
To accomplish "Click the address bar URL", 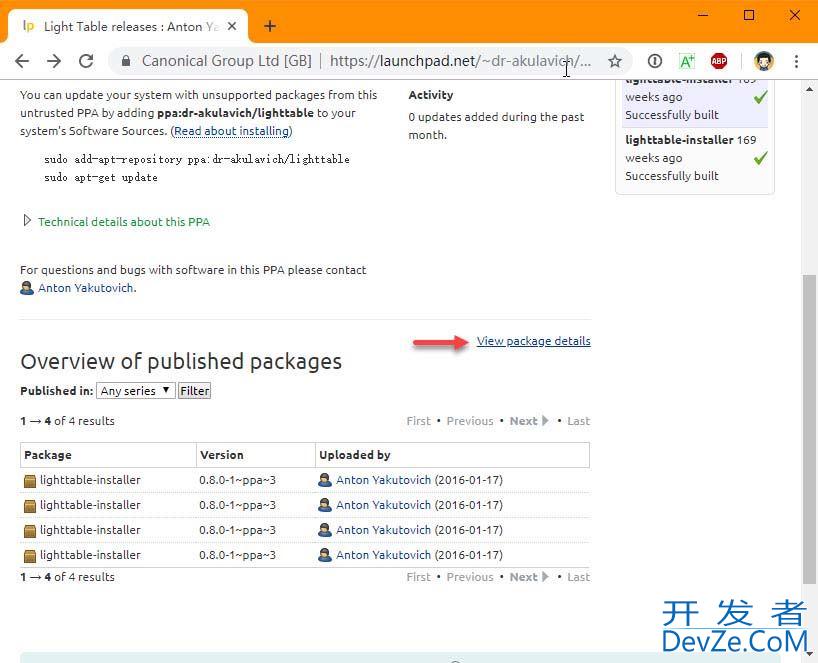I will pyautogui.click(x=460, y=61).
